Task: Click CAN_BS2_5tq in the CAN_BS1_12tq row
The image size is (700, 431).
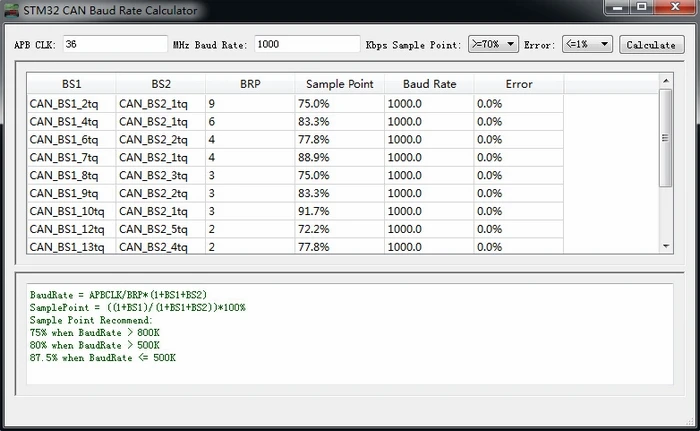Action: click(x=161, y=229)
